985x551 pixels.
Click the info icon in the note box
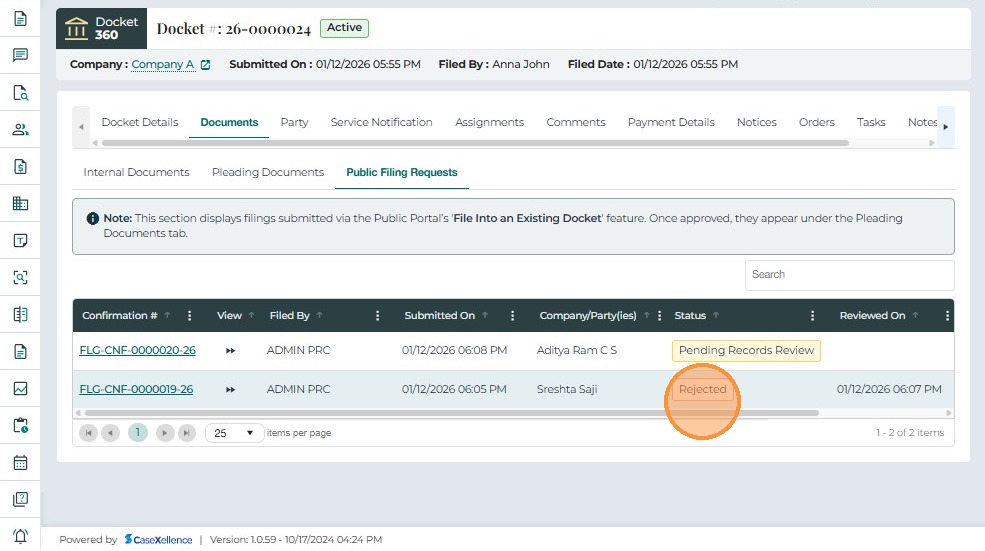pyautogui.click(x=92, y=219)
